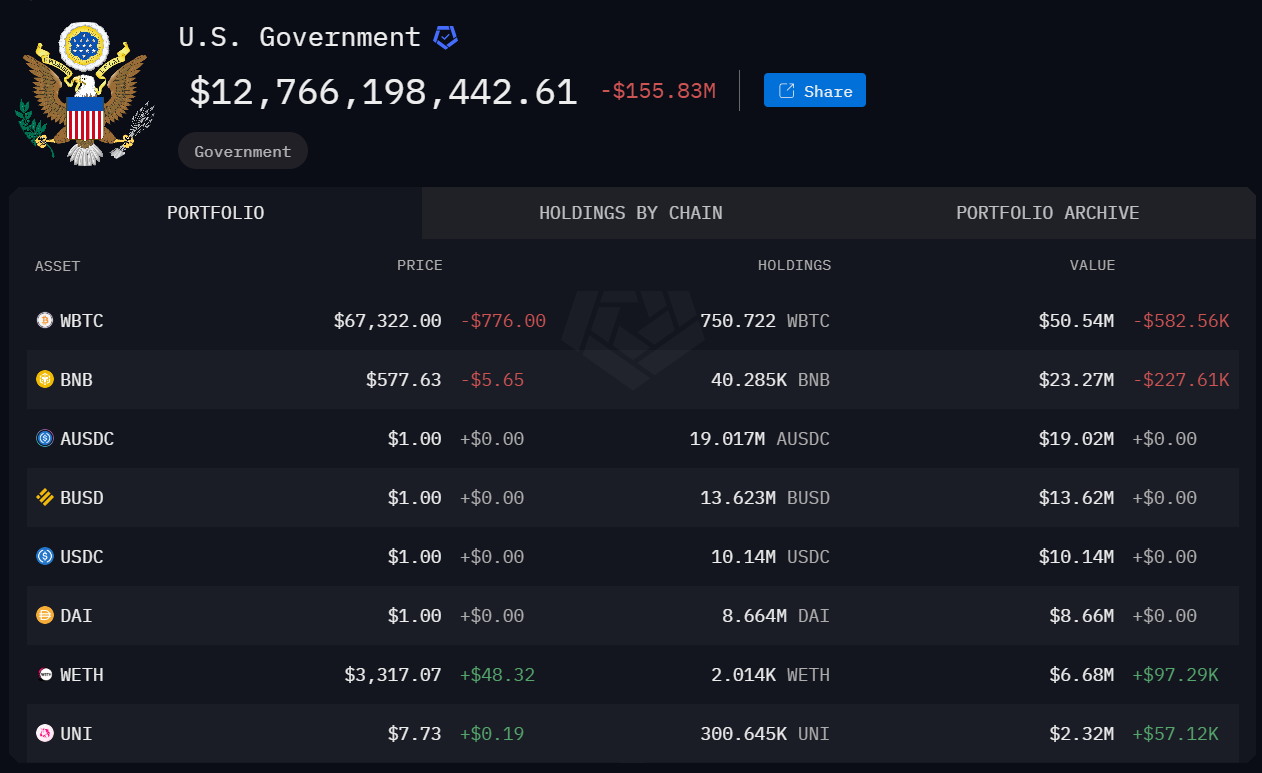1262x773 pixels.
Task: Click the $8.66M DAI value
Action: 1082,616
